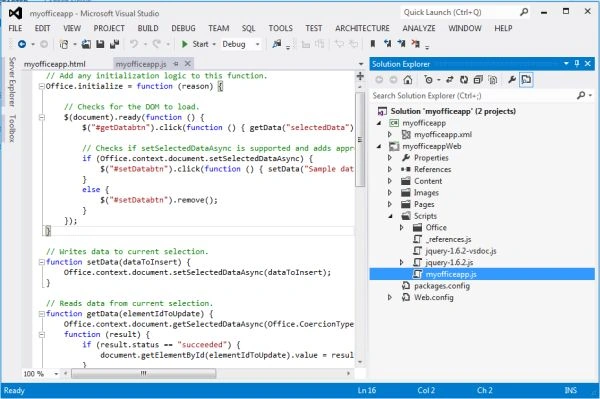Pin the Solution Explorer with auto-hide pushpin

tap(577, 64)
